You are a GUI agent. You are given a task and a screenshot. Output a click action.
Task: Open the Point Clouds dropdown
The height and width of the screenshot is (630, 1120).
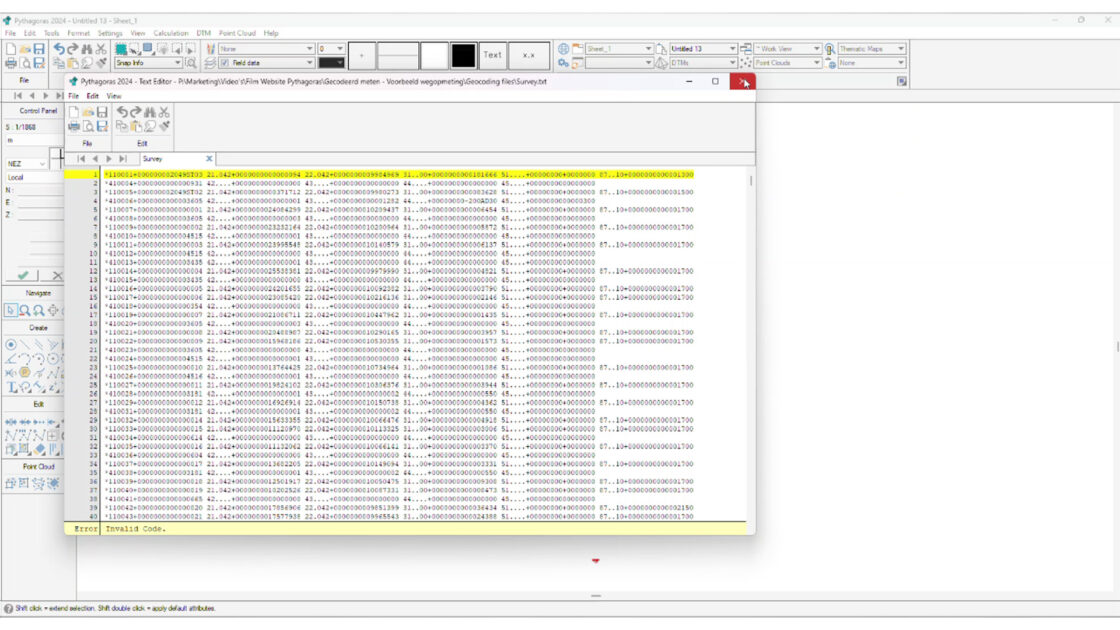787,63
